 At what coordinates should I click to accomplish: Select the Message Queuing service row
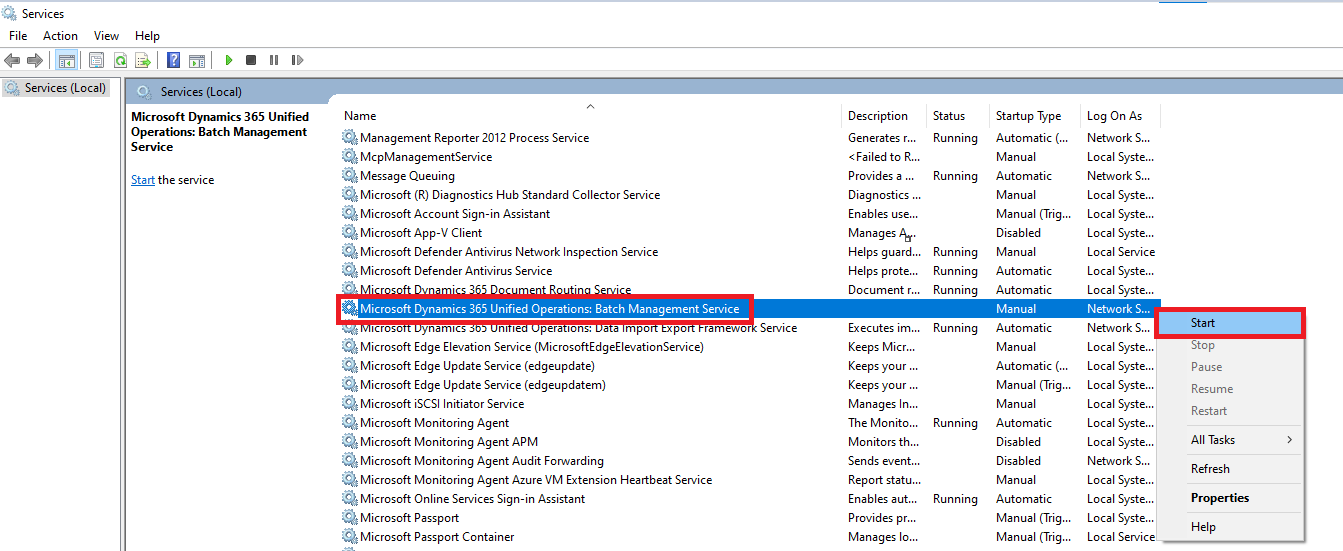(407, 176)
